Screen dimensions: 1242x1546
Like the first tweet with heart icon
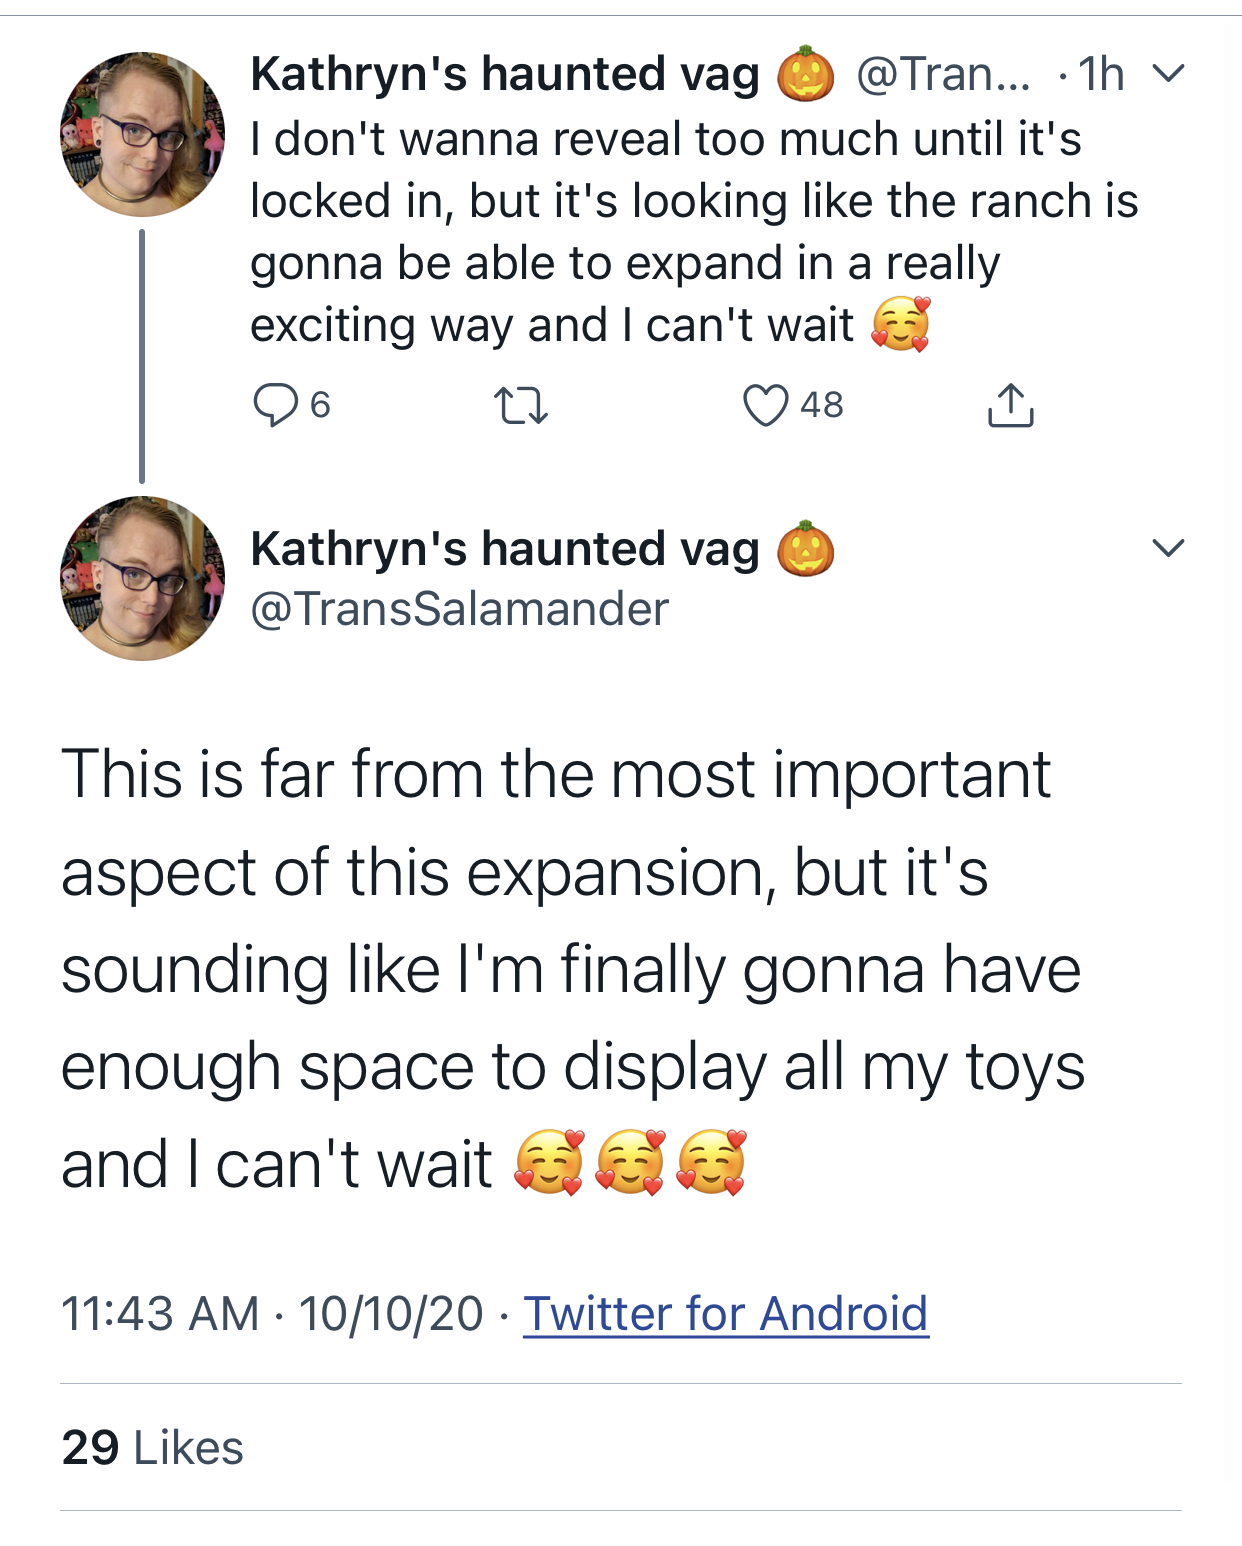coord(765,405)
